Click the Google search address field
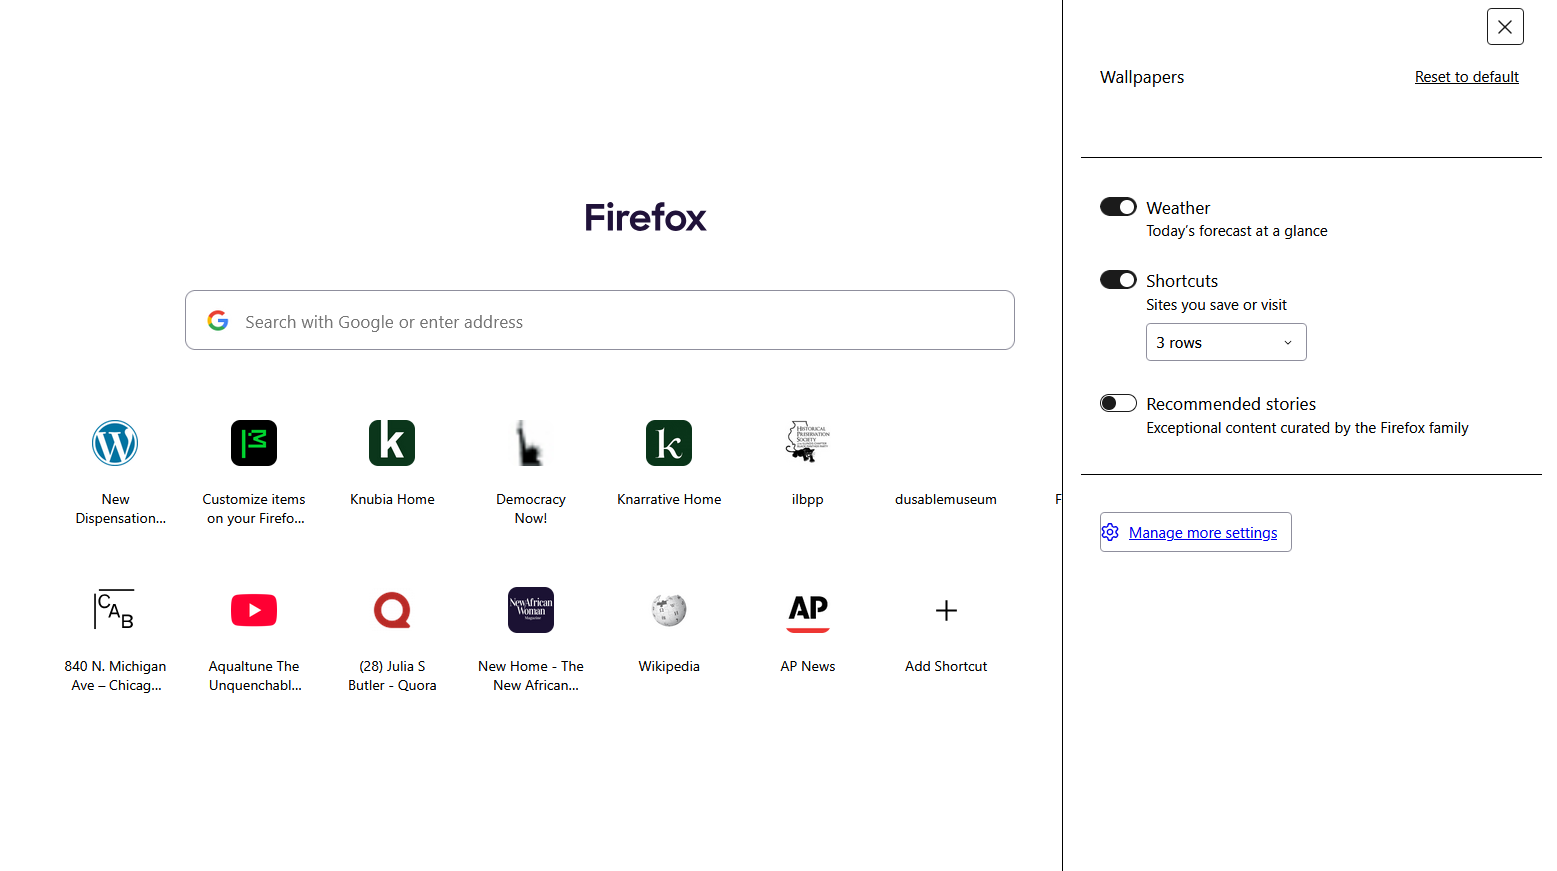Image resolution: width=1557 pixels, height=871 pixels. (x=600, y=321)
